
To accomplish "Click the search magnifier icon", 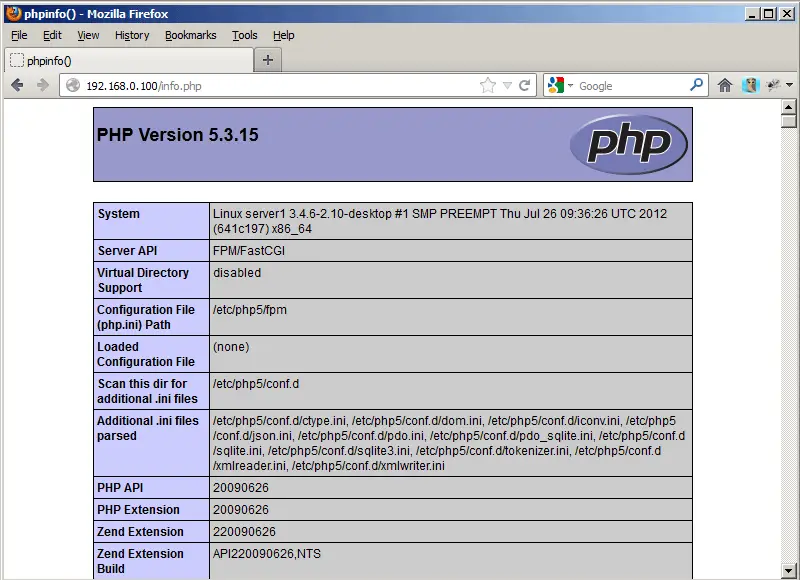I will coord(696,85).
